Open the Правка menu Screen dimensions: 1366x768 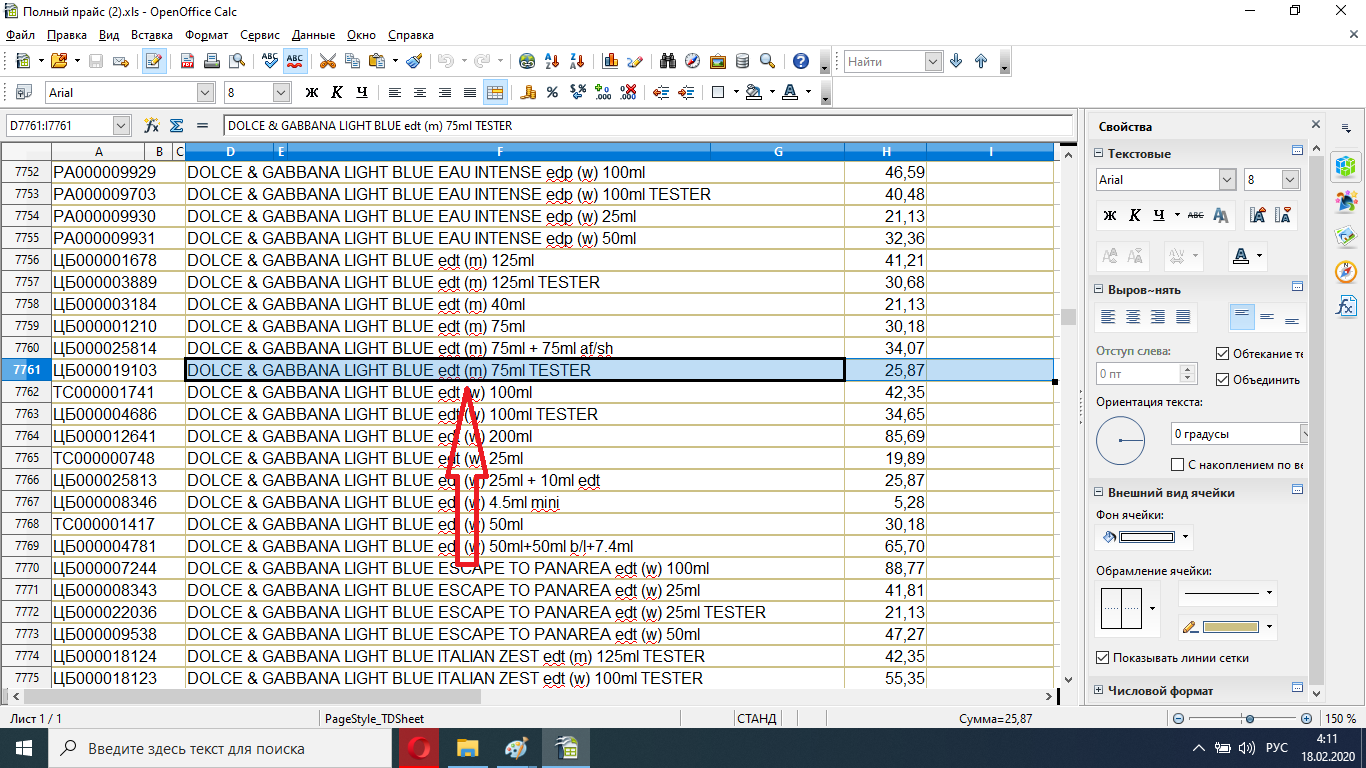pos(67,35)
